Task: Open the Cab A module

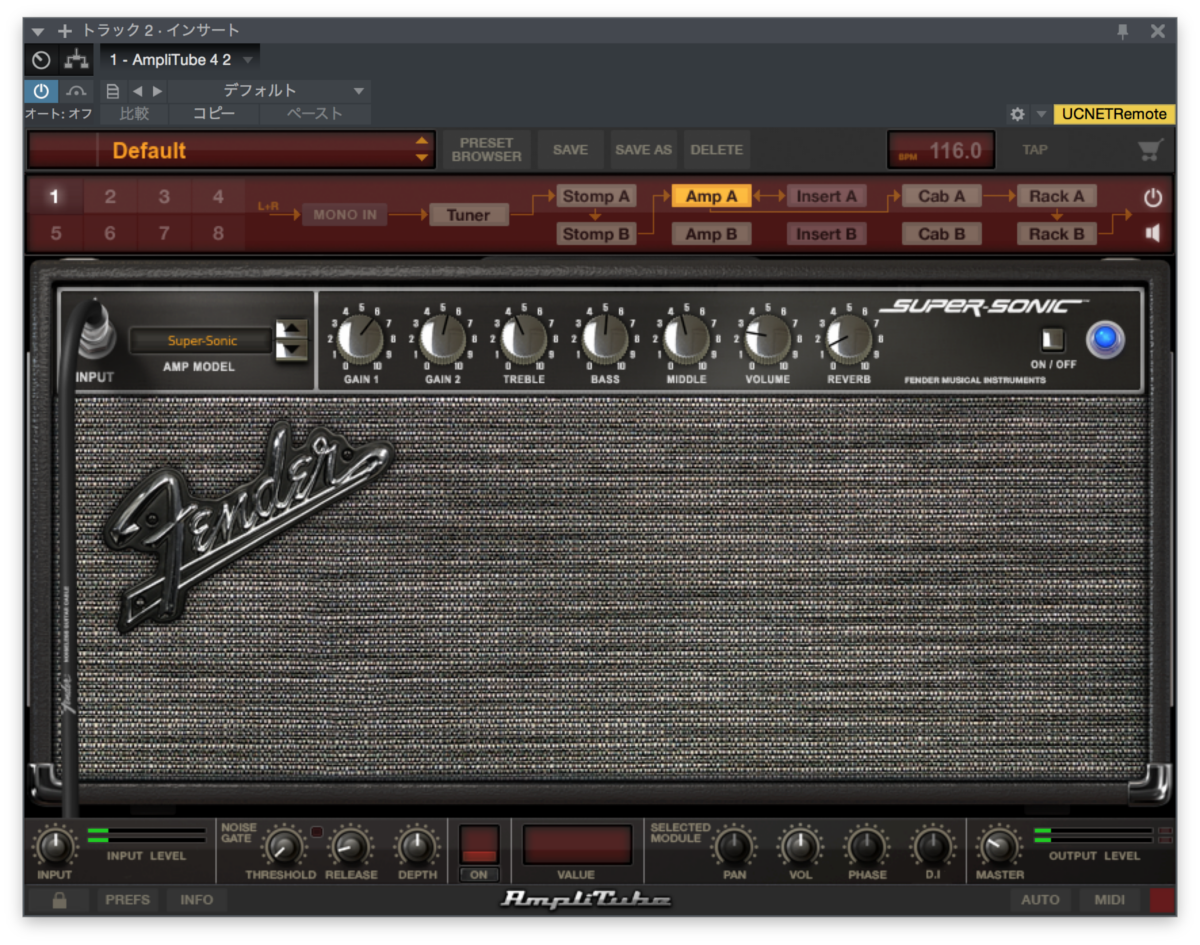Action: 942,196
